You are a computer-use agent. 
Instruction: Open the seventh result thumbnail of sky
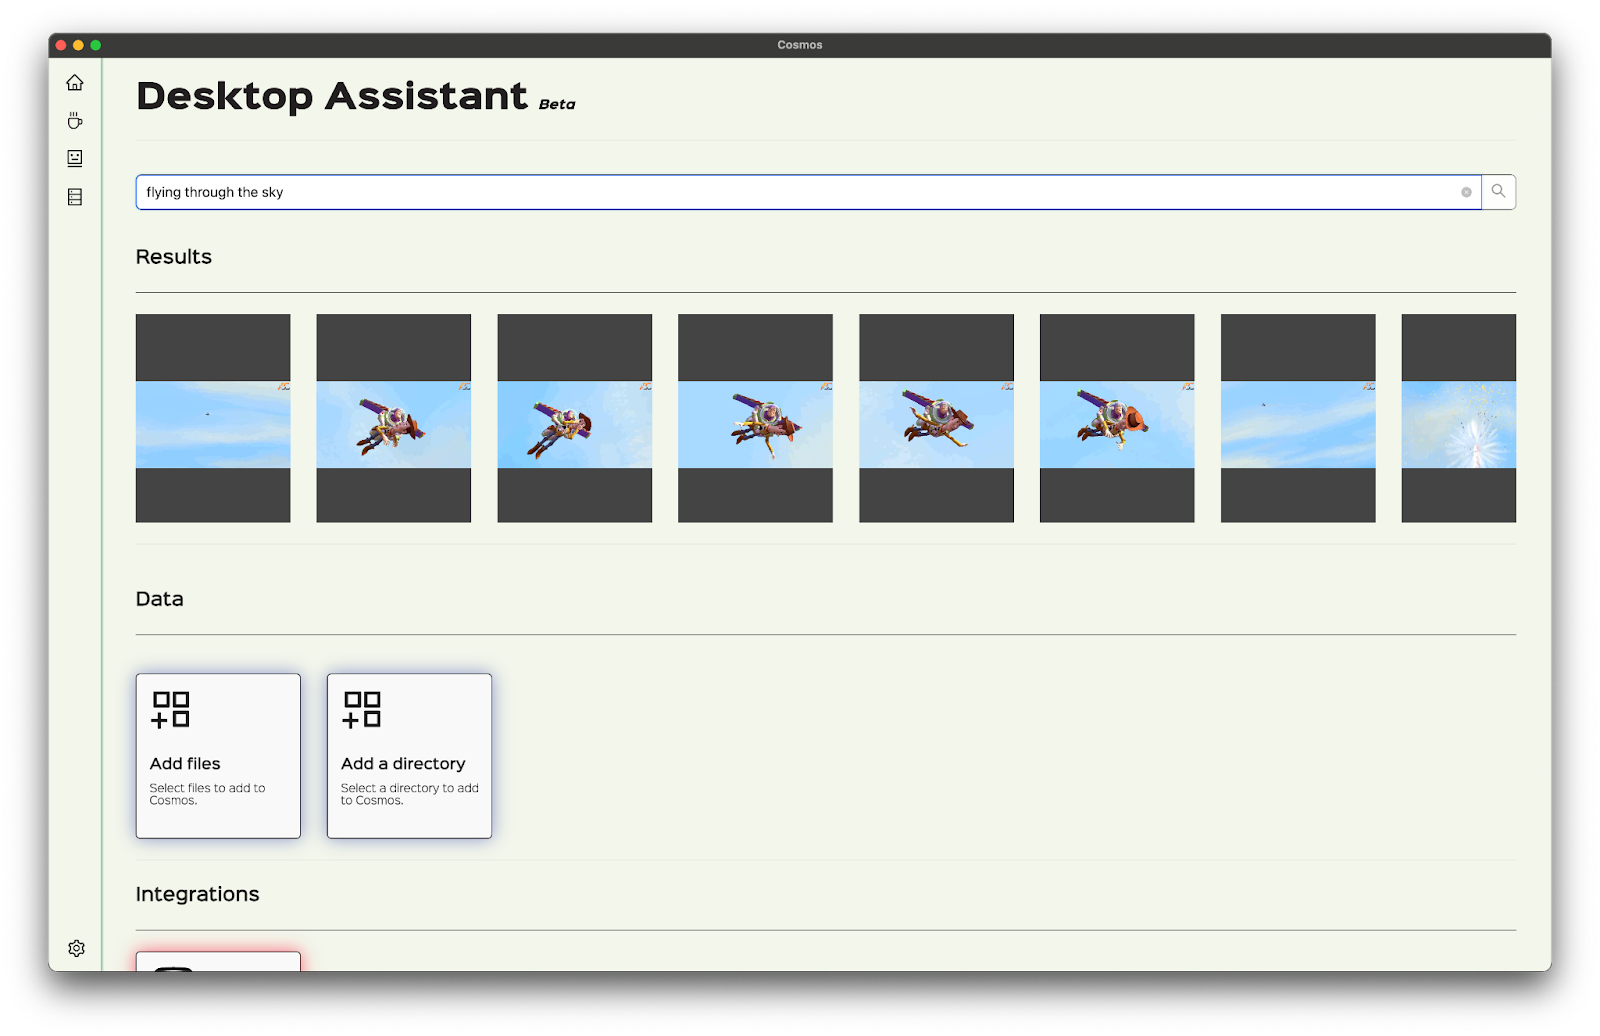1298,418
